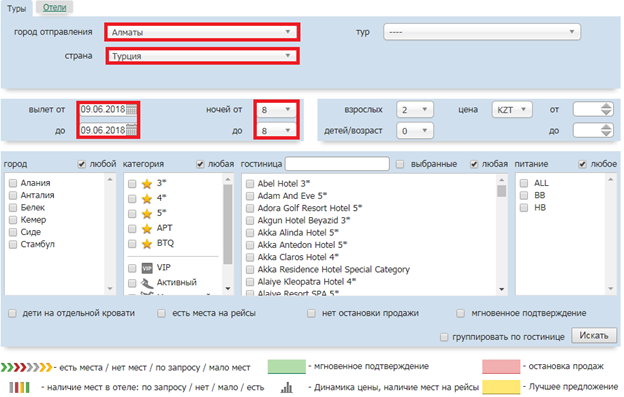Click Akgun Hotel Beyazid 3* text
This screenshot has height=397, width=624.
click(304, 220)
